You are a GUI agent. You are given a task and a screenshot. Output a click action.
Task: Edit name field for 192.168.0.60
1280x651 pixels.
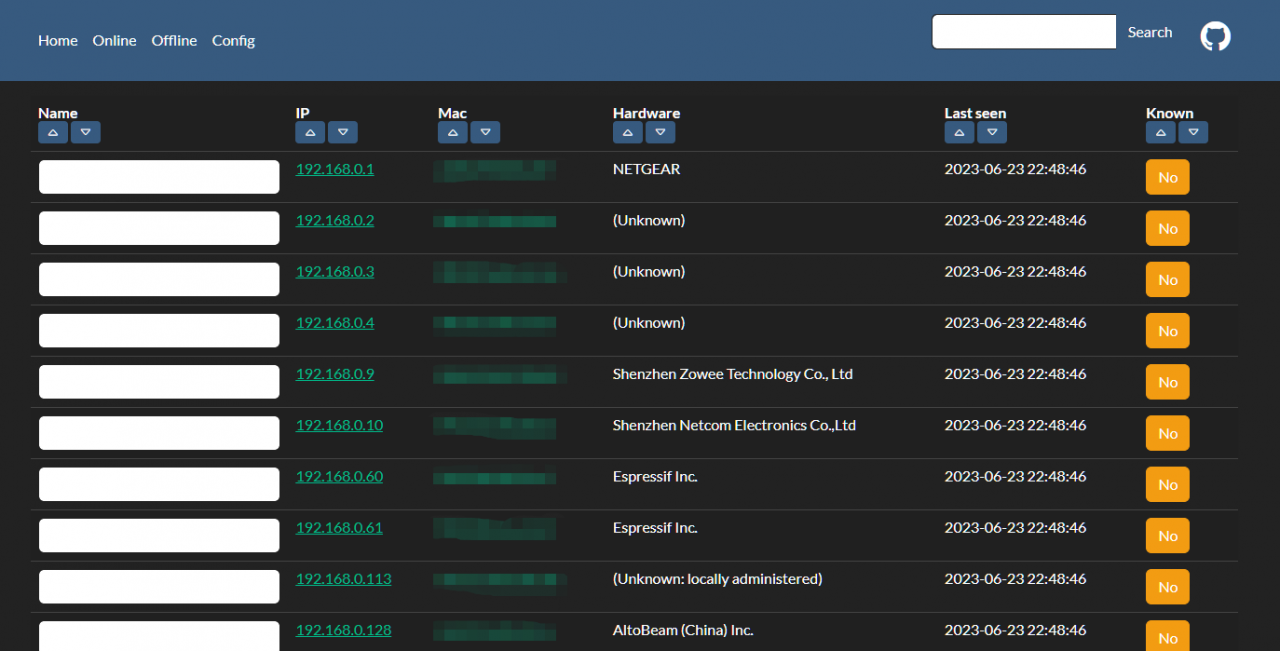coord(159,484)
